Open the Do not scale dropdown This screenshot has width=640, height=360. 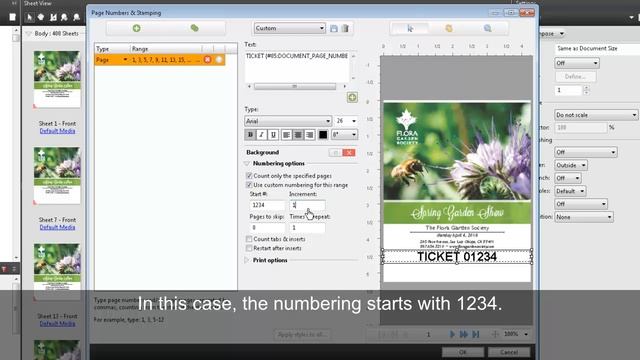[596, 115]
